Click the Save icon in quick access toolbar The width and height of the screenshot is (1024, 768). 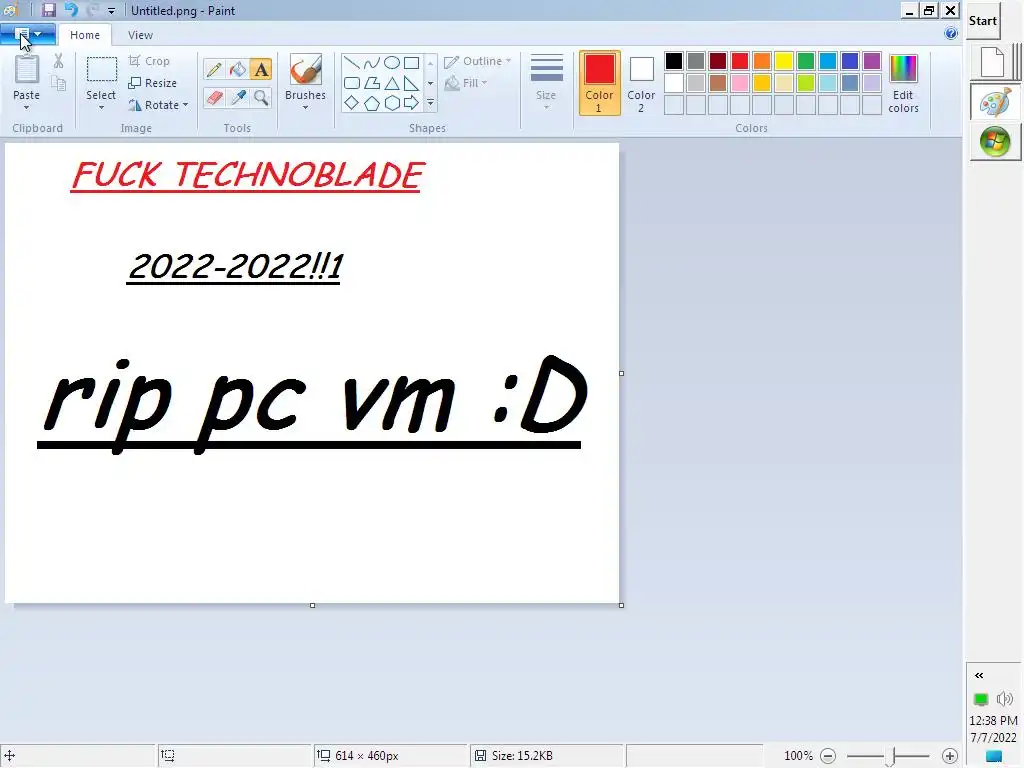coord(49,10)
